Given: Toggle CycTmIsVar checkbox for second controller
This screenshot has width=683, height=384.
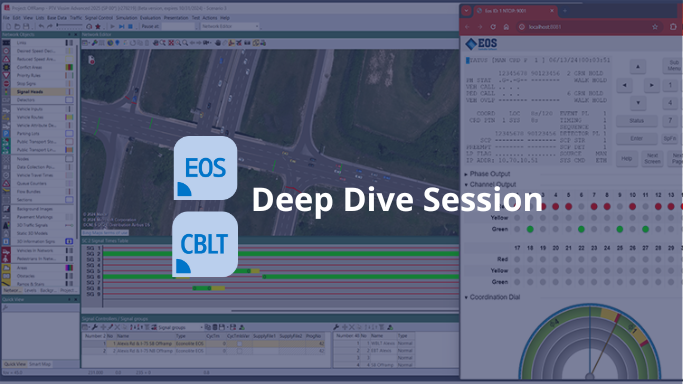Looking at the screenshot, I should click(239, 350).
